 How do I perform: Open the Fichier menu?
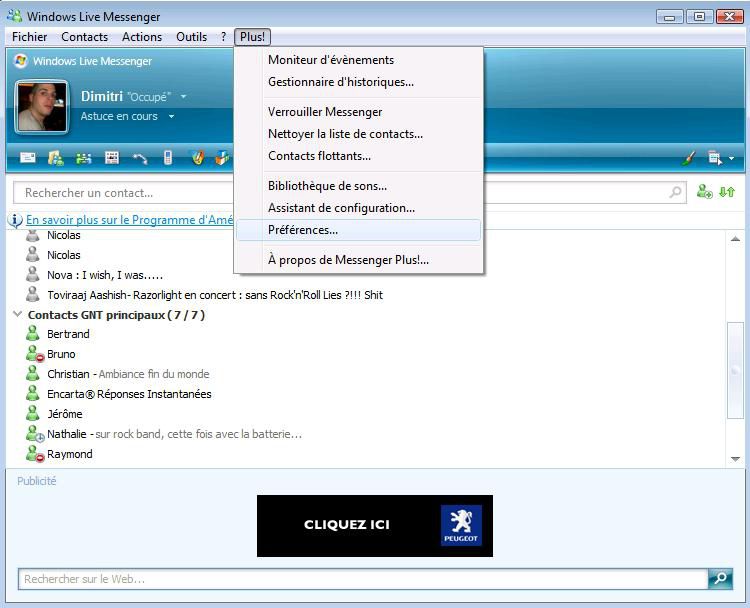30,37
